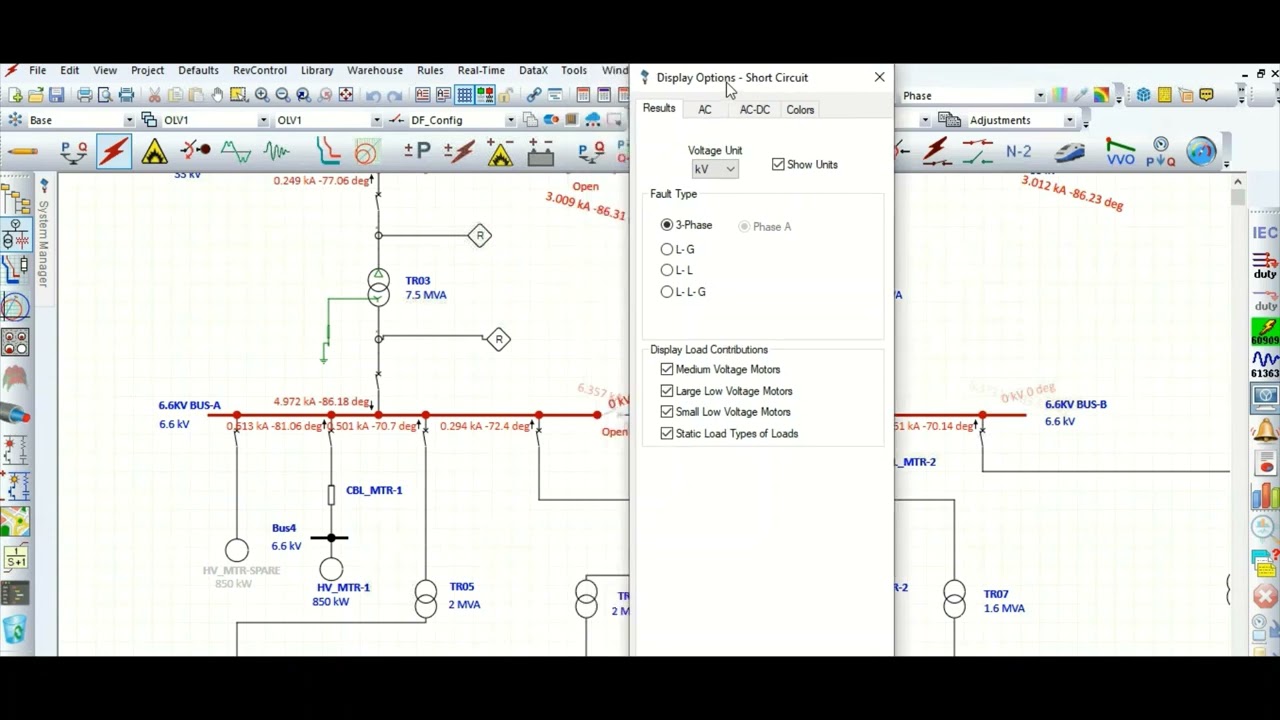Screen dimensions: 1280x720
Task: Open the Library menu
Action: tap(317, 70)
